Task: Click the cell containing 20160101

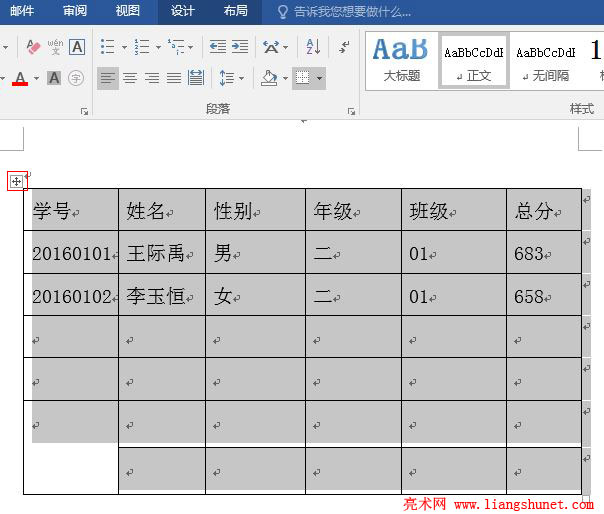Action: click(x=71, y=252)
